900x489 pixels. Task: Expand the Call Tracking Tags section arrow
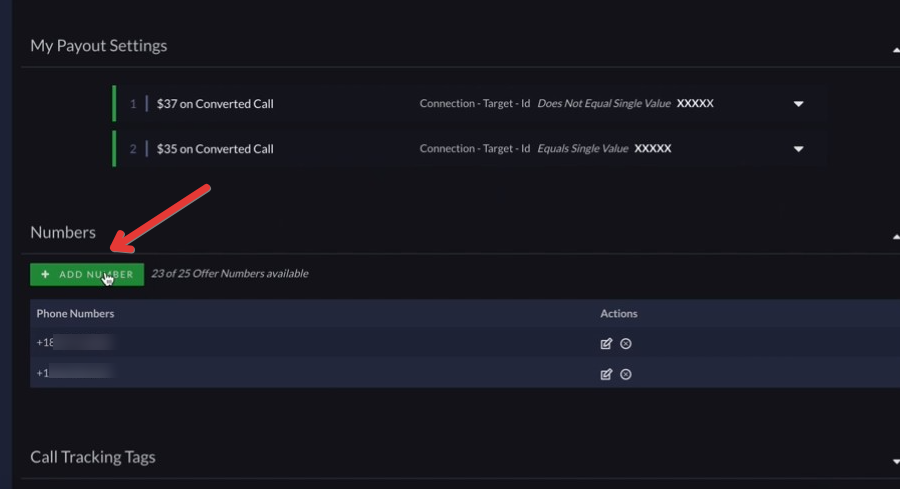[x=896, y=461]
